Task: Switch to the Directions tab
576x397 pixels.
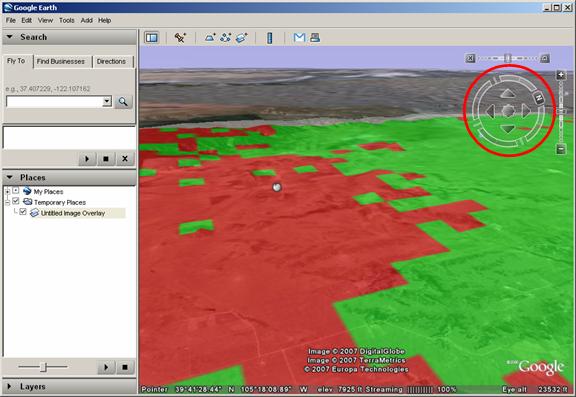Action: tap(111, 61)
